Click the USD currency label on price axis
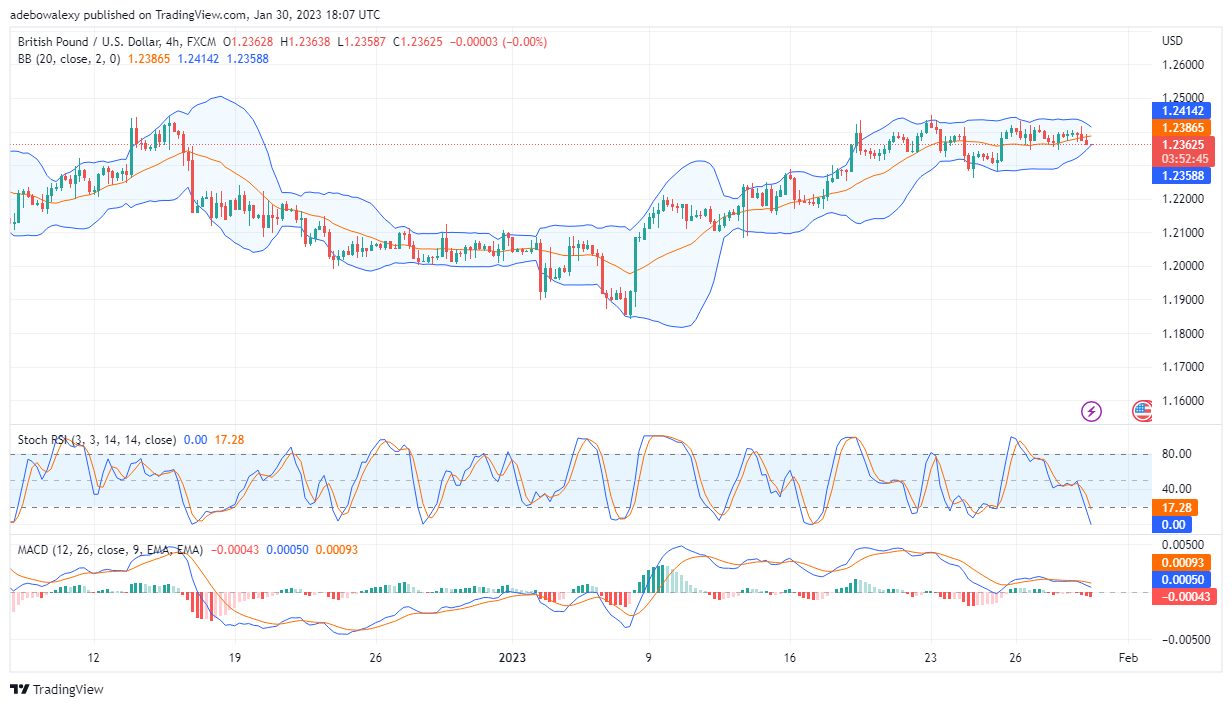The height and width of the screenshot is (707, 1232). (1173, 41)
